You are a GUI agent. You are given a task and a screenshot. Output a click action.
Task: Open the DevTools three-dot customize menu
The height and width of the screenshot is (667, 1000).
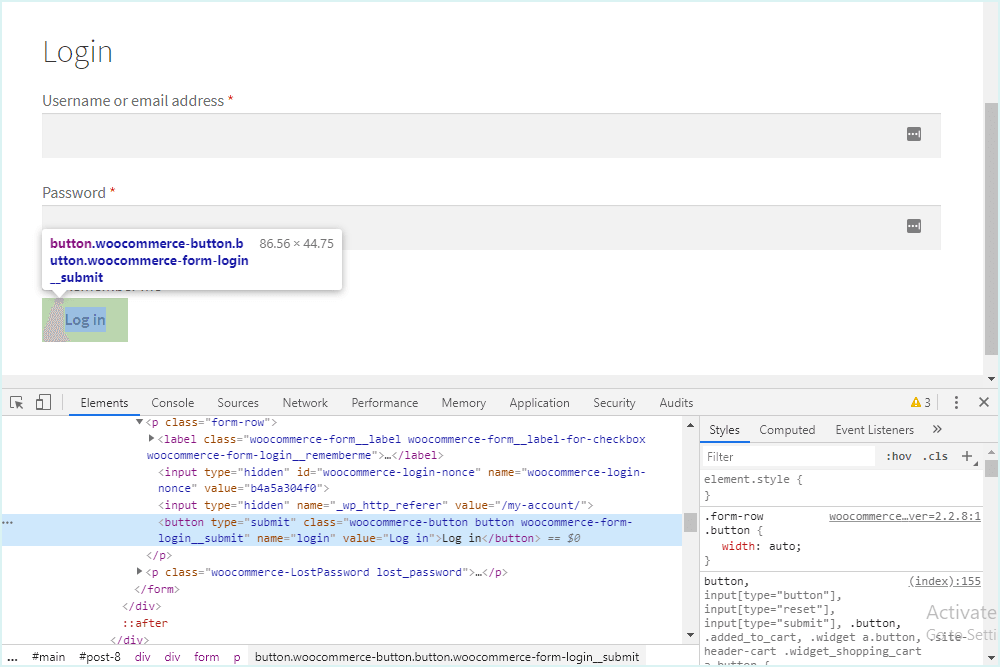[956, 403]
